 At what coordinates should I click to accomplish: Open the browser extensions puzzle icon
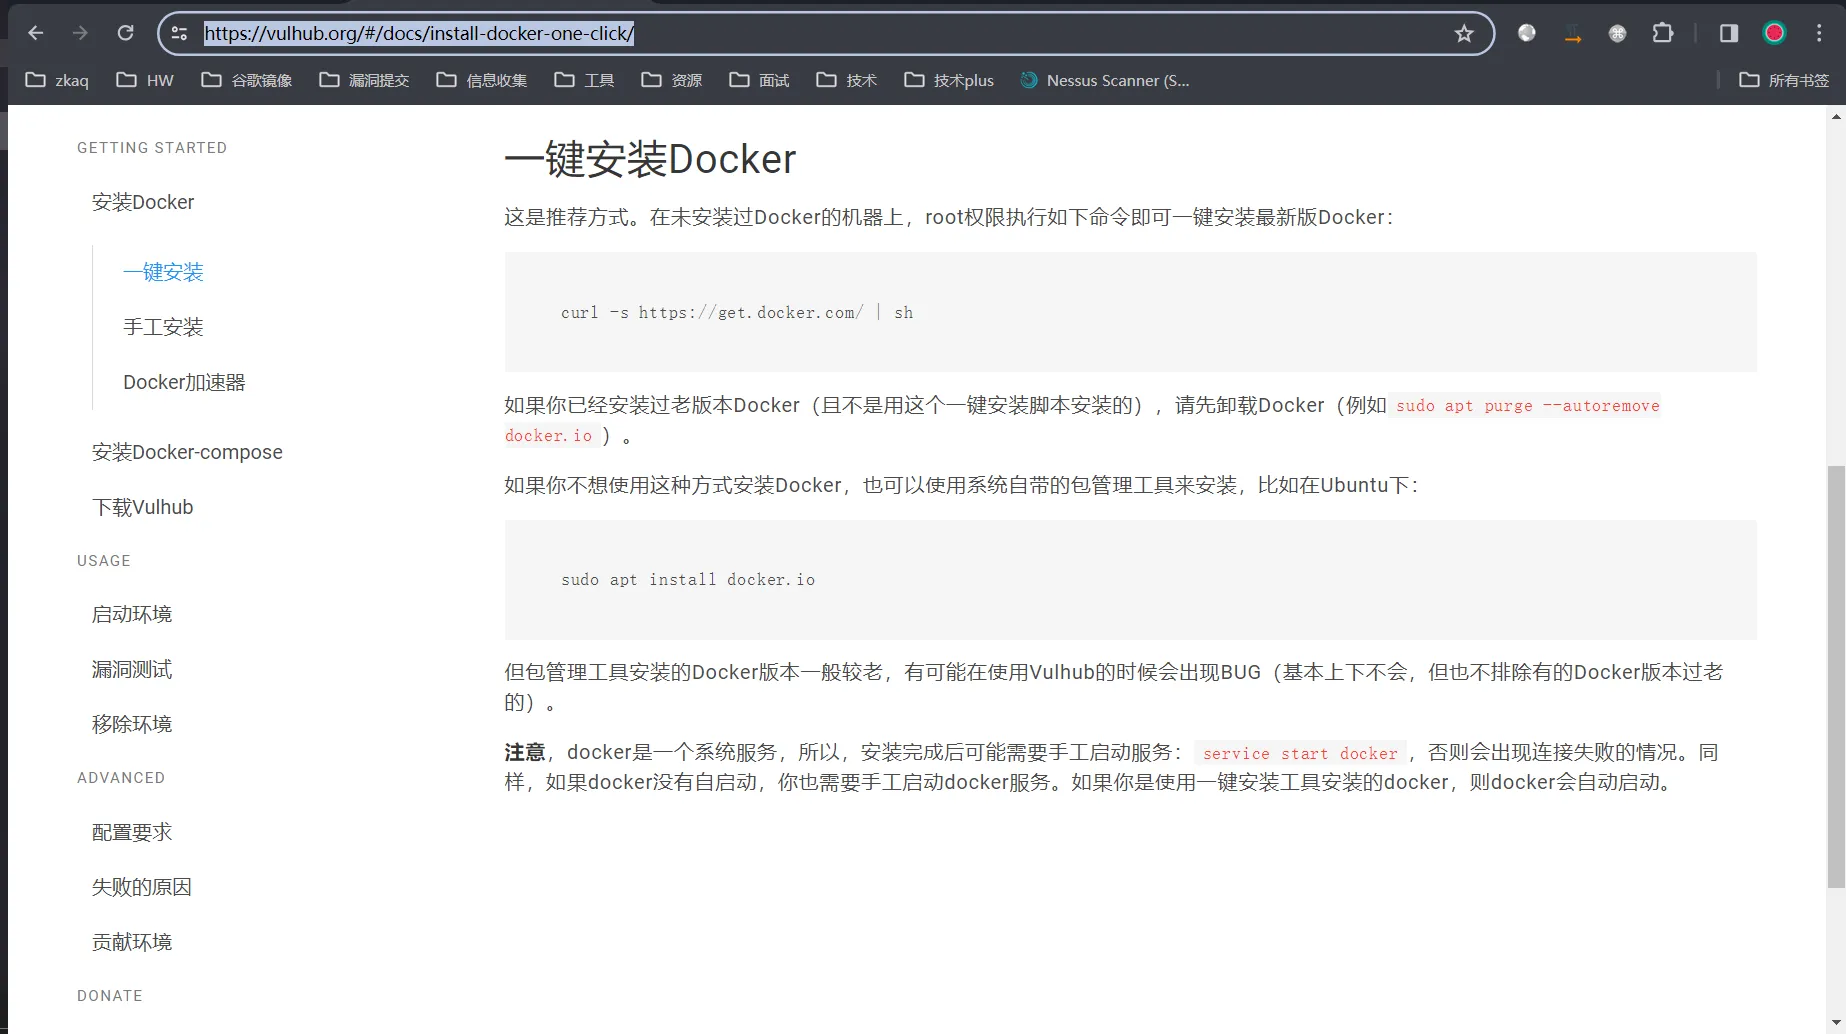(x=1663, y=33)
